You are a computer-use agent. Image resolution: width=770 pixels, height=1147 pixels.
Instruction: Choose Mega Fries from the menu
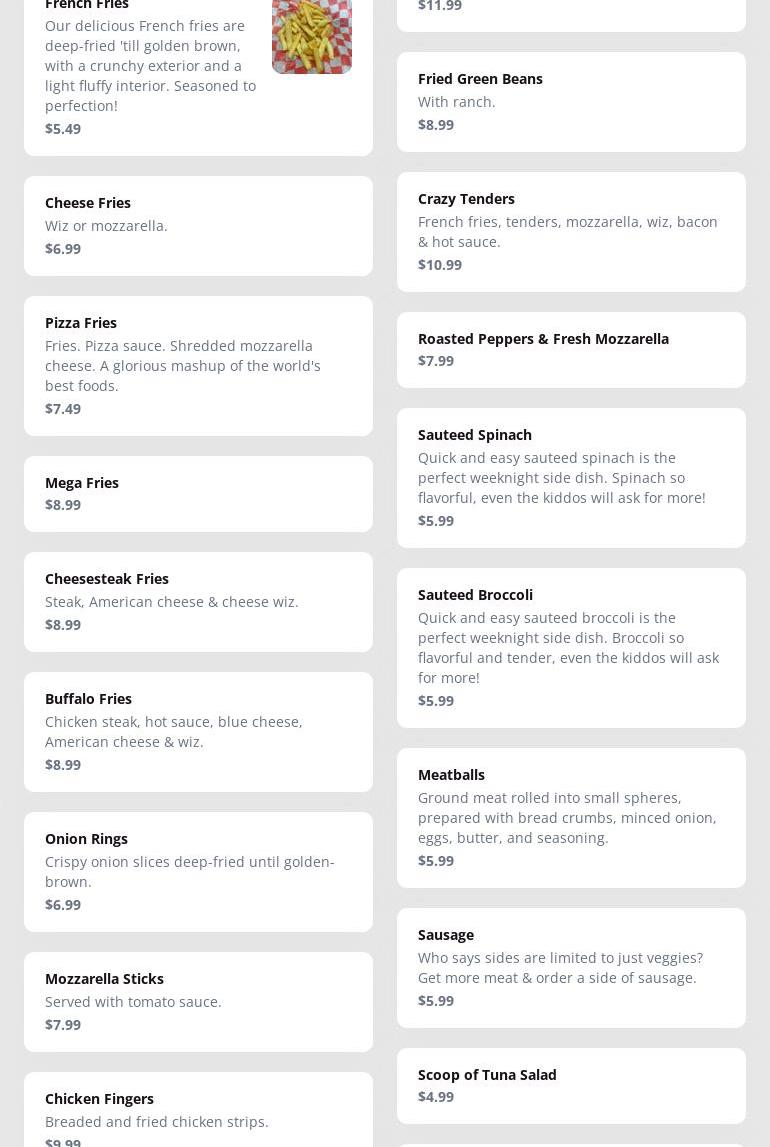coord(198,494)
